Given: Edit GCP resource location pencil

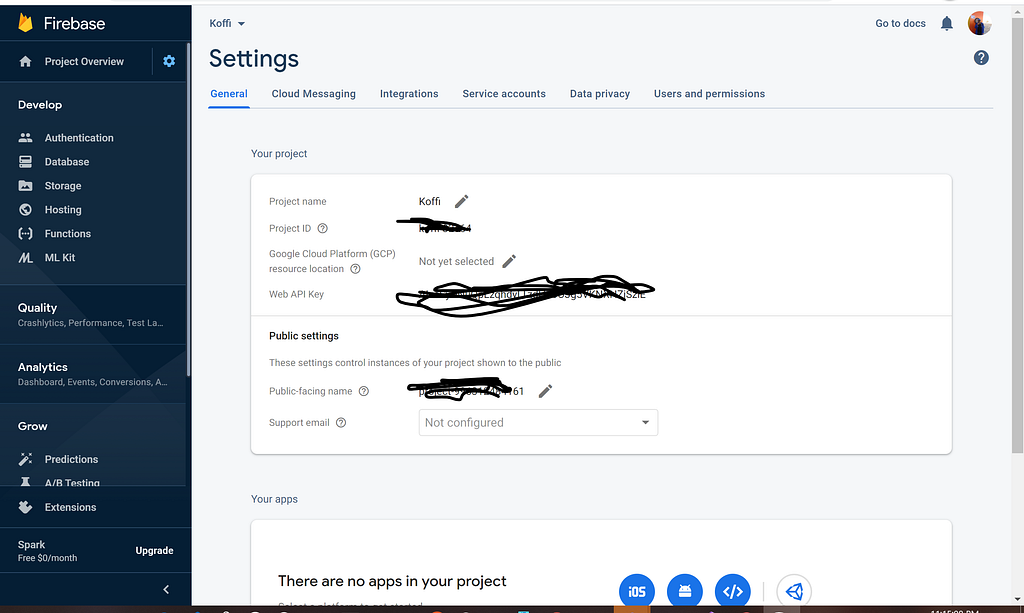Looking at the screenshot, I should click(509, 261).
